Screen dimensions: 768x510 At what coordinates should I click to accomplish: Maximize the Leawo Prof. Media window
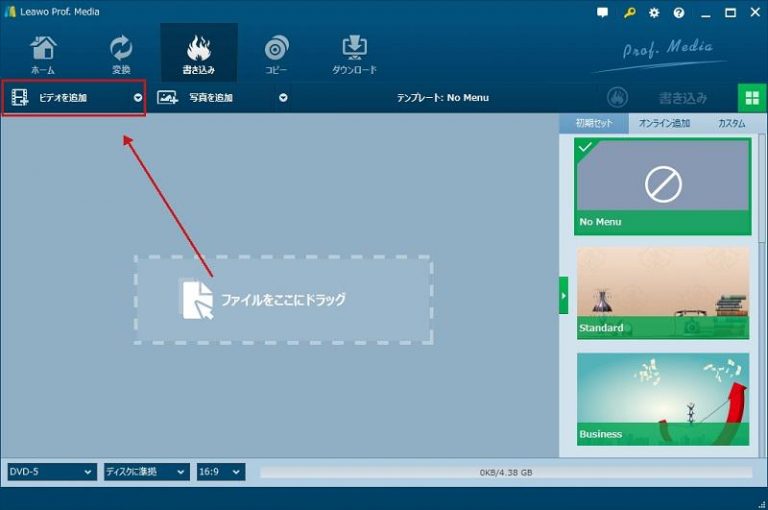730,13
